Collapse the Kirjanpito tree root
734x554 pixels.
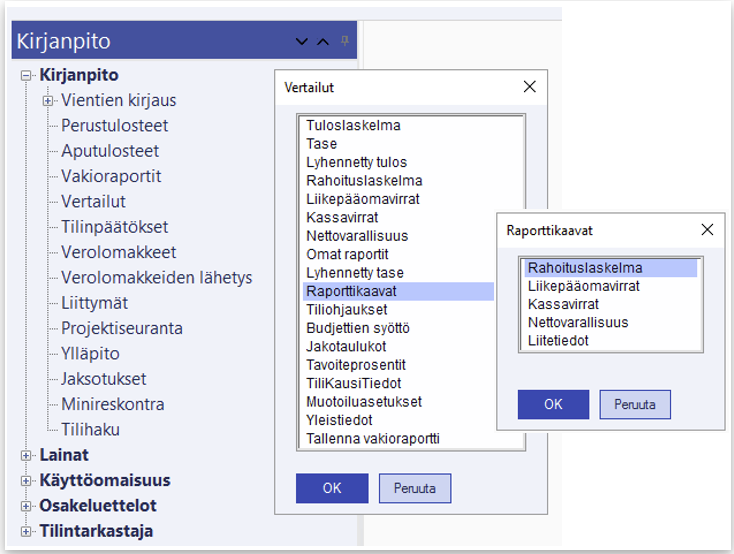point(27,75)
